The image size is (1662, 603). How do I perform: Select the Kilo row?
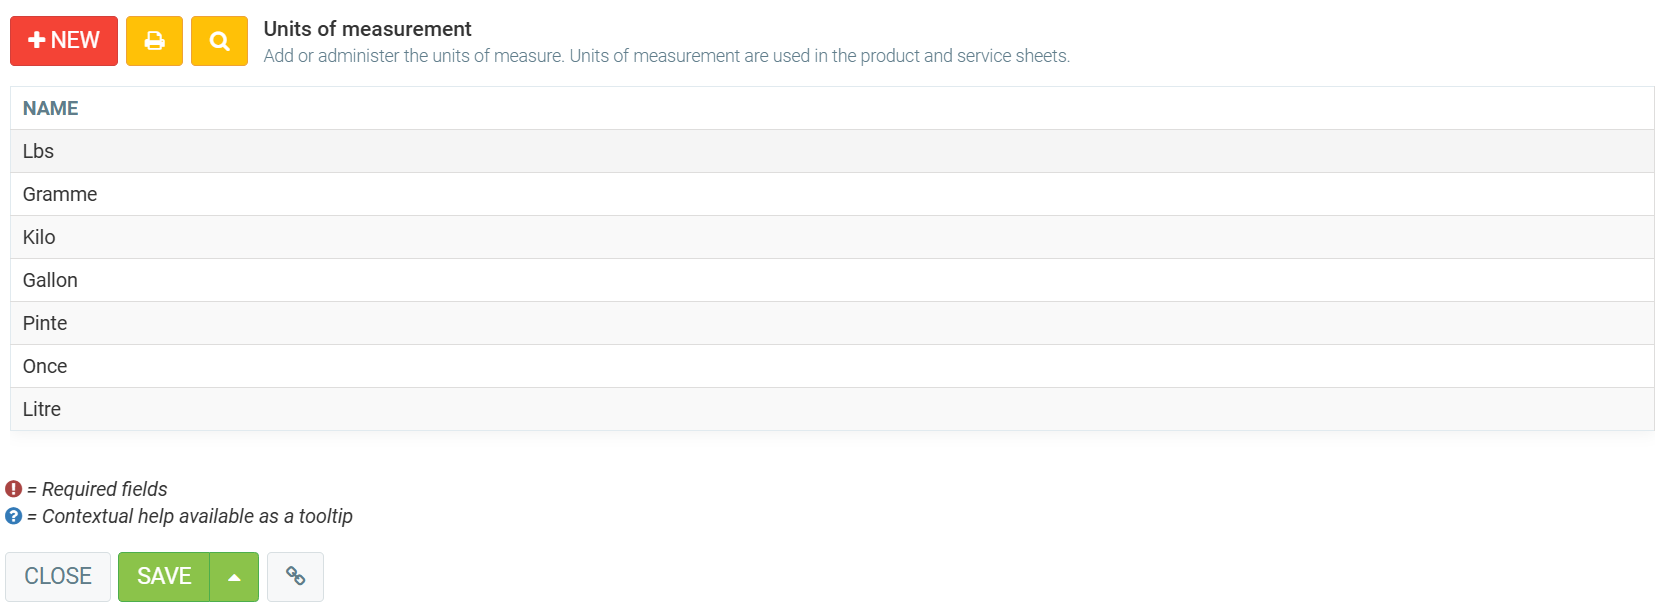click(x=39, y=237)
